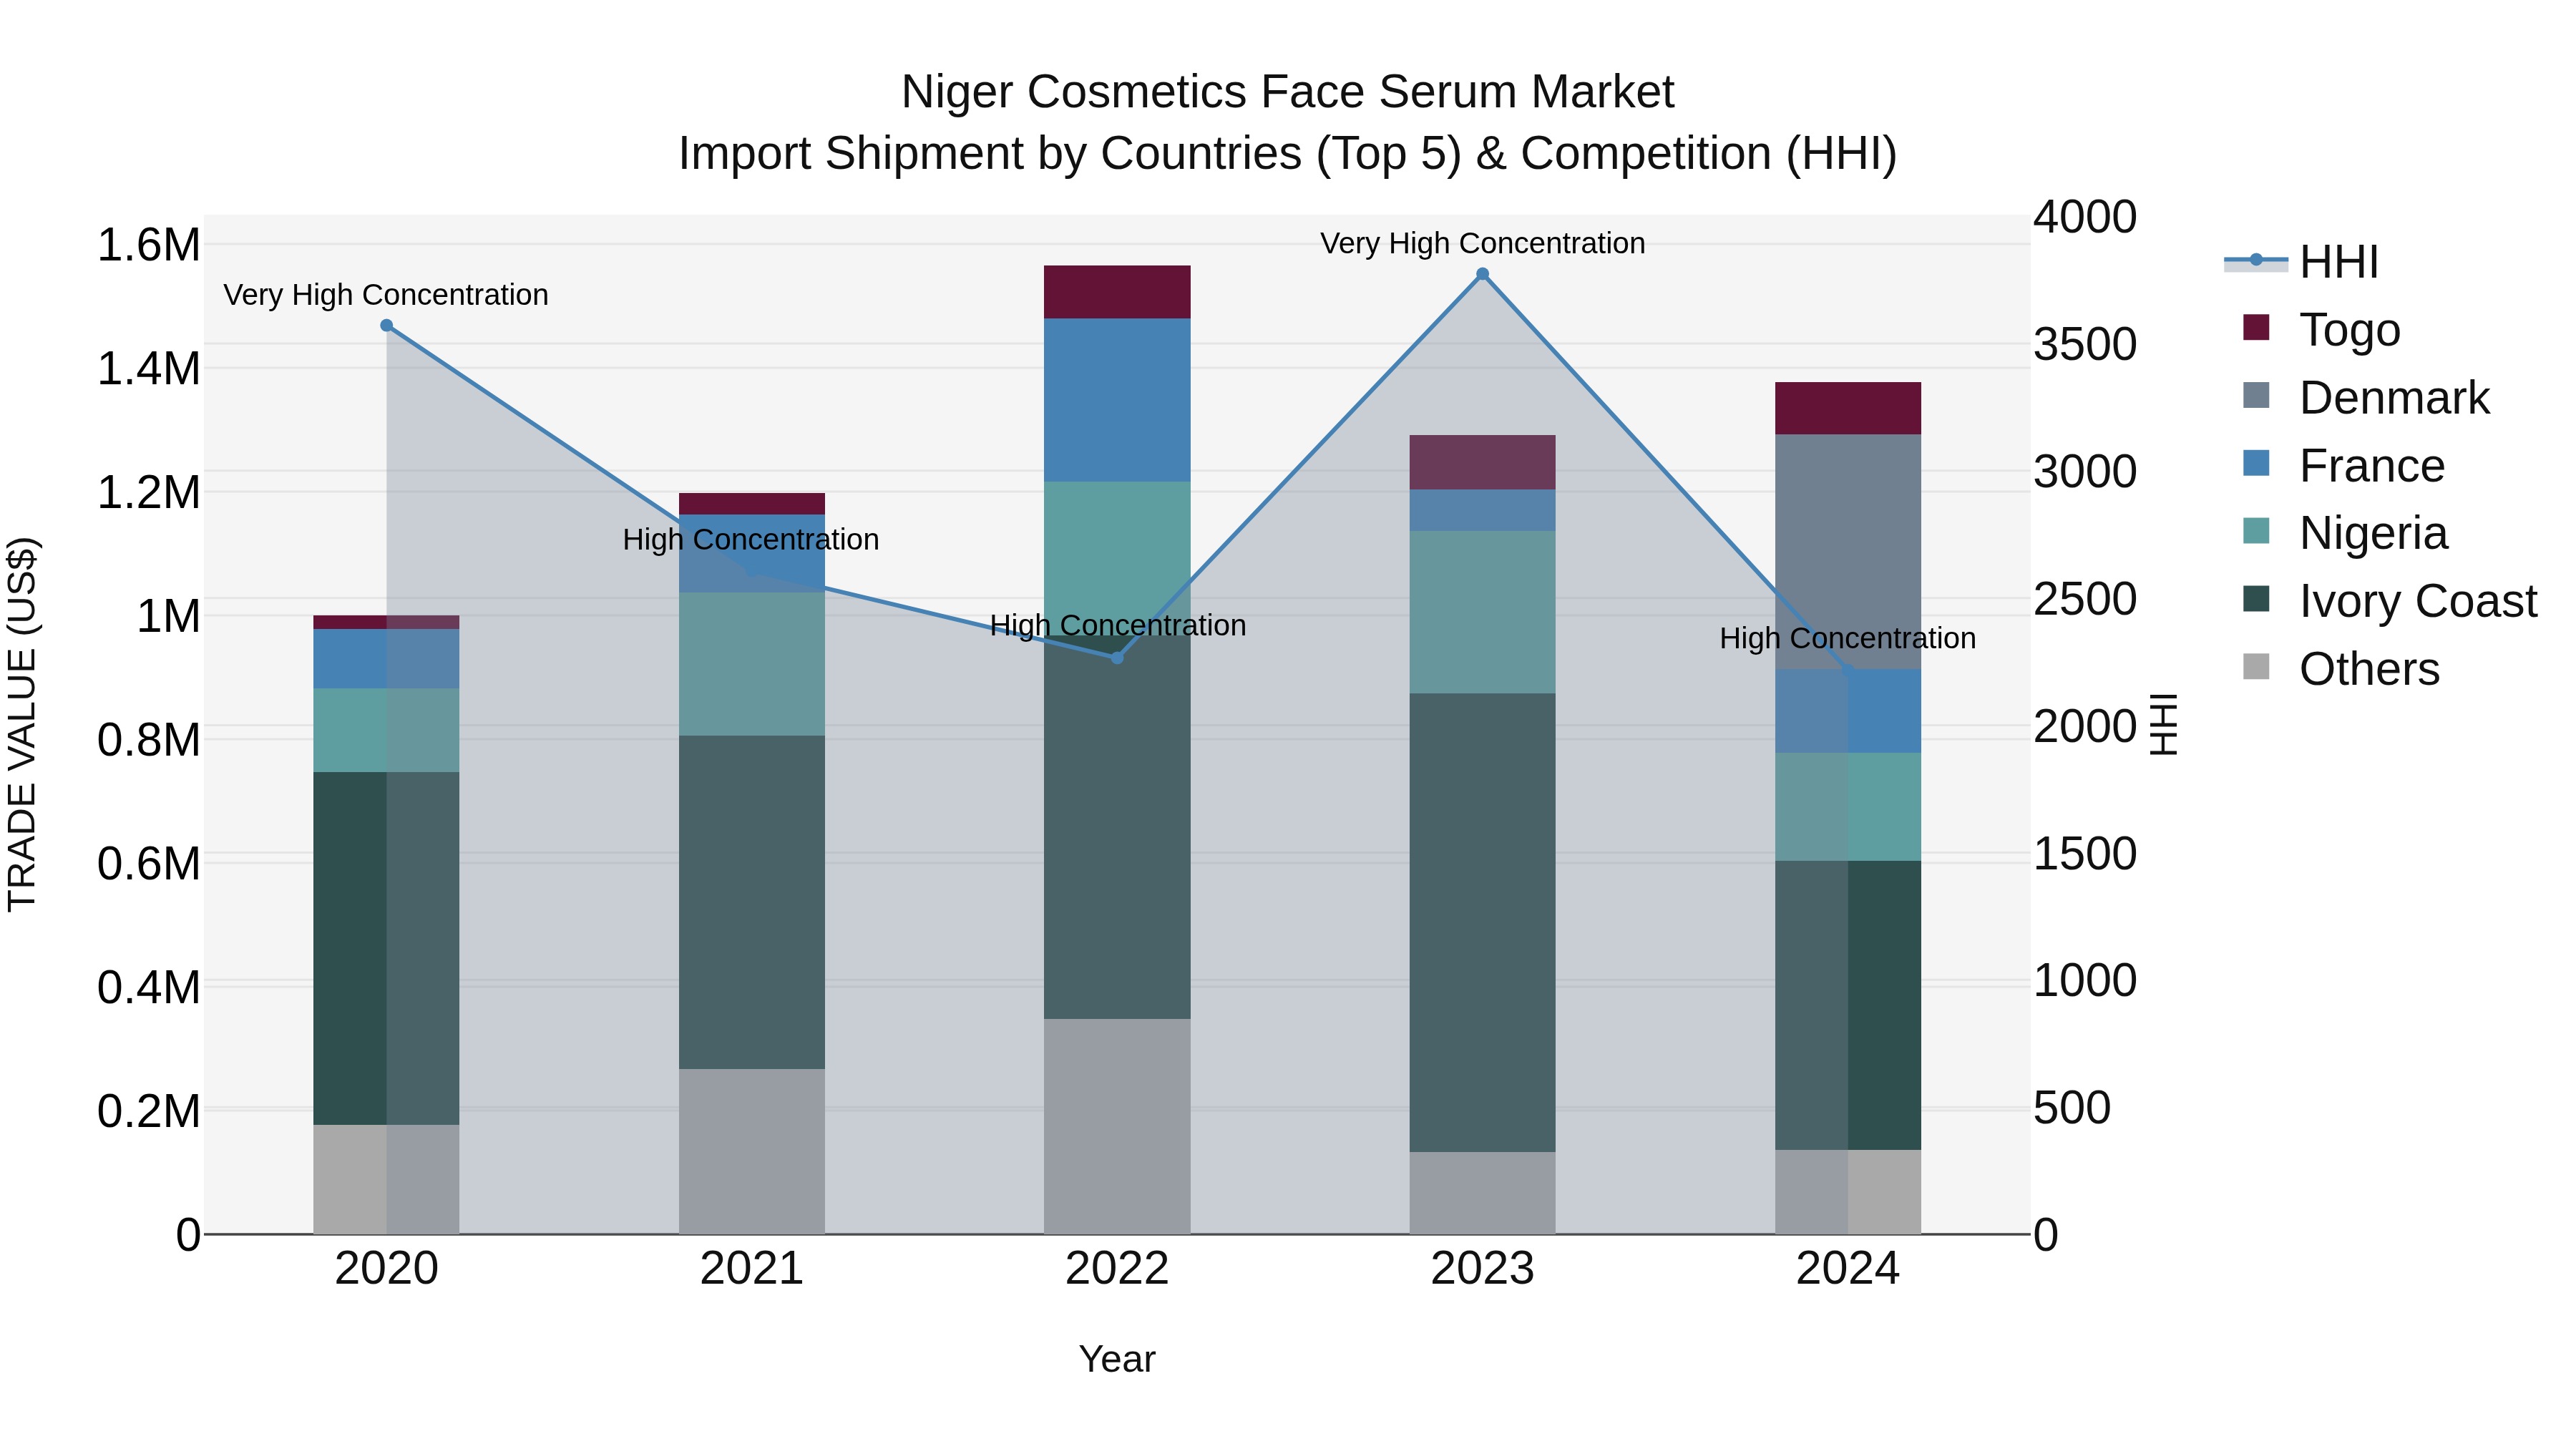Screen dimensions: 2576x1449
Task: Click the 2020 Others bar segment
Action: click(386, 1179)
